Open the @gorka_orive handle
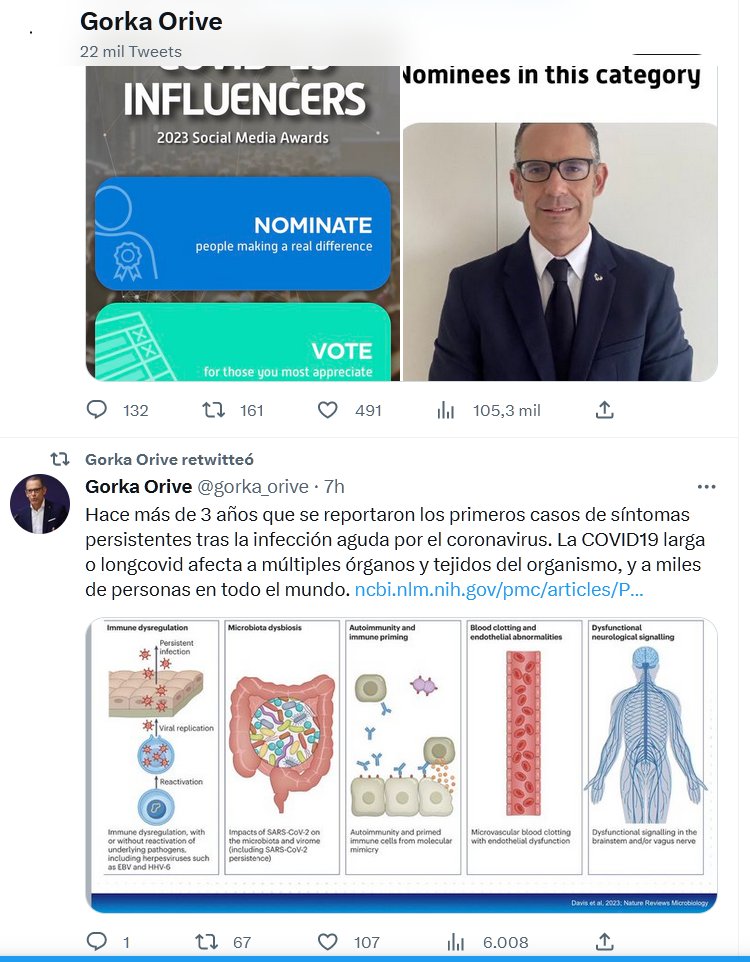The image size is (750, 962). pos(252,487)
